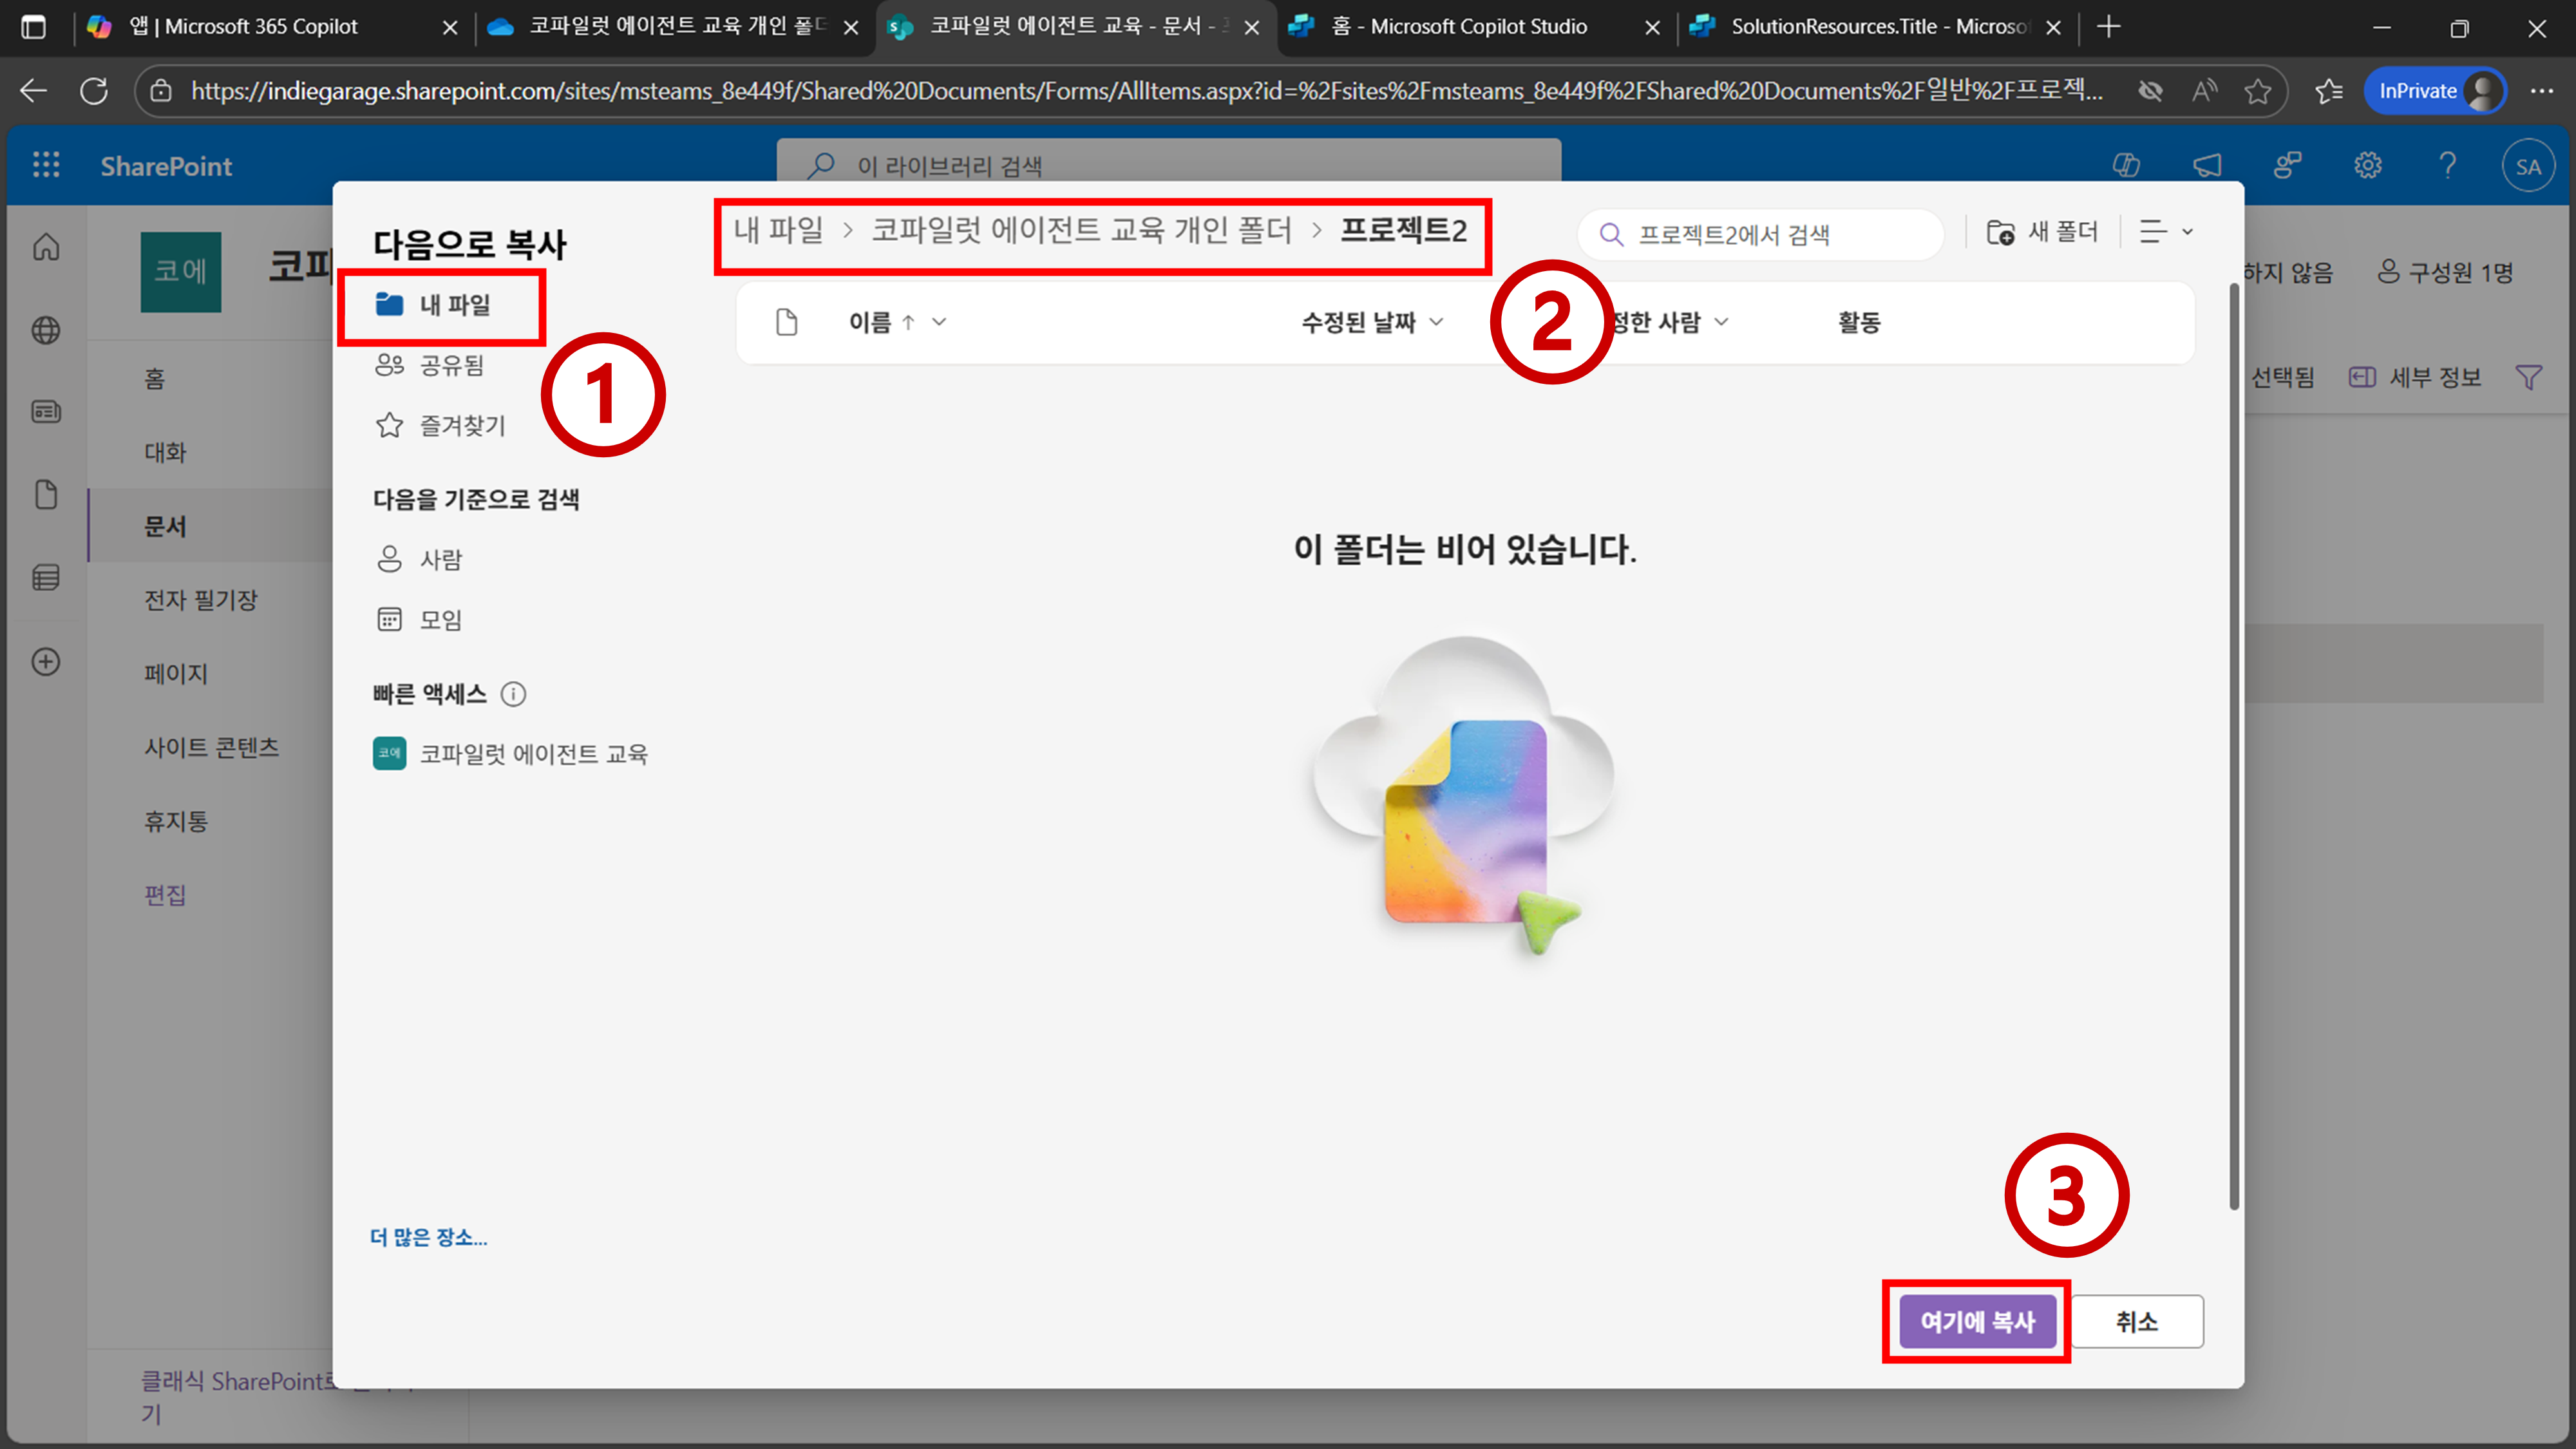The image size is (2576, 1449).
Task: Open the 더 많은 장소 link
Action: click(x=429, y=1237)
